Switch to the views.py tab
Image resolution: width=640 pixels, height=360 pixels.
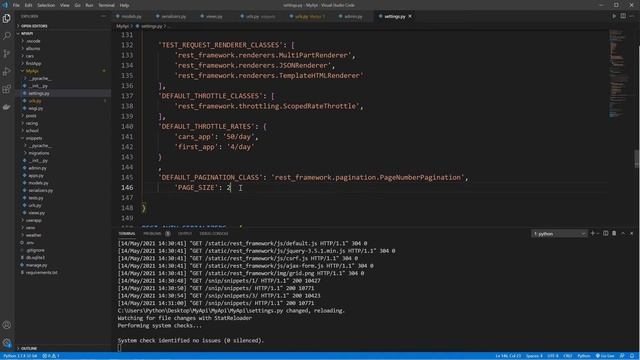click(x=214, y=16)
